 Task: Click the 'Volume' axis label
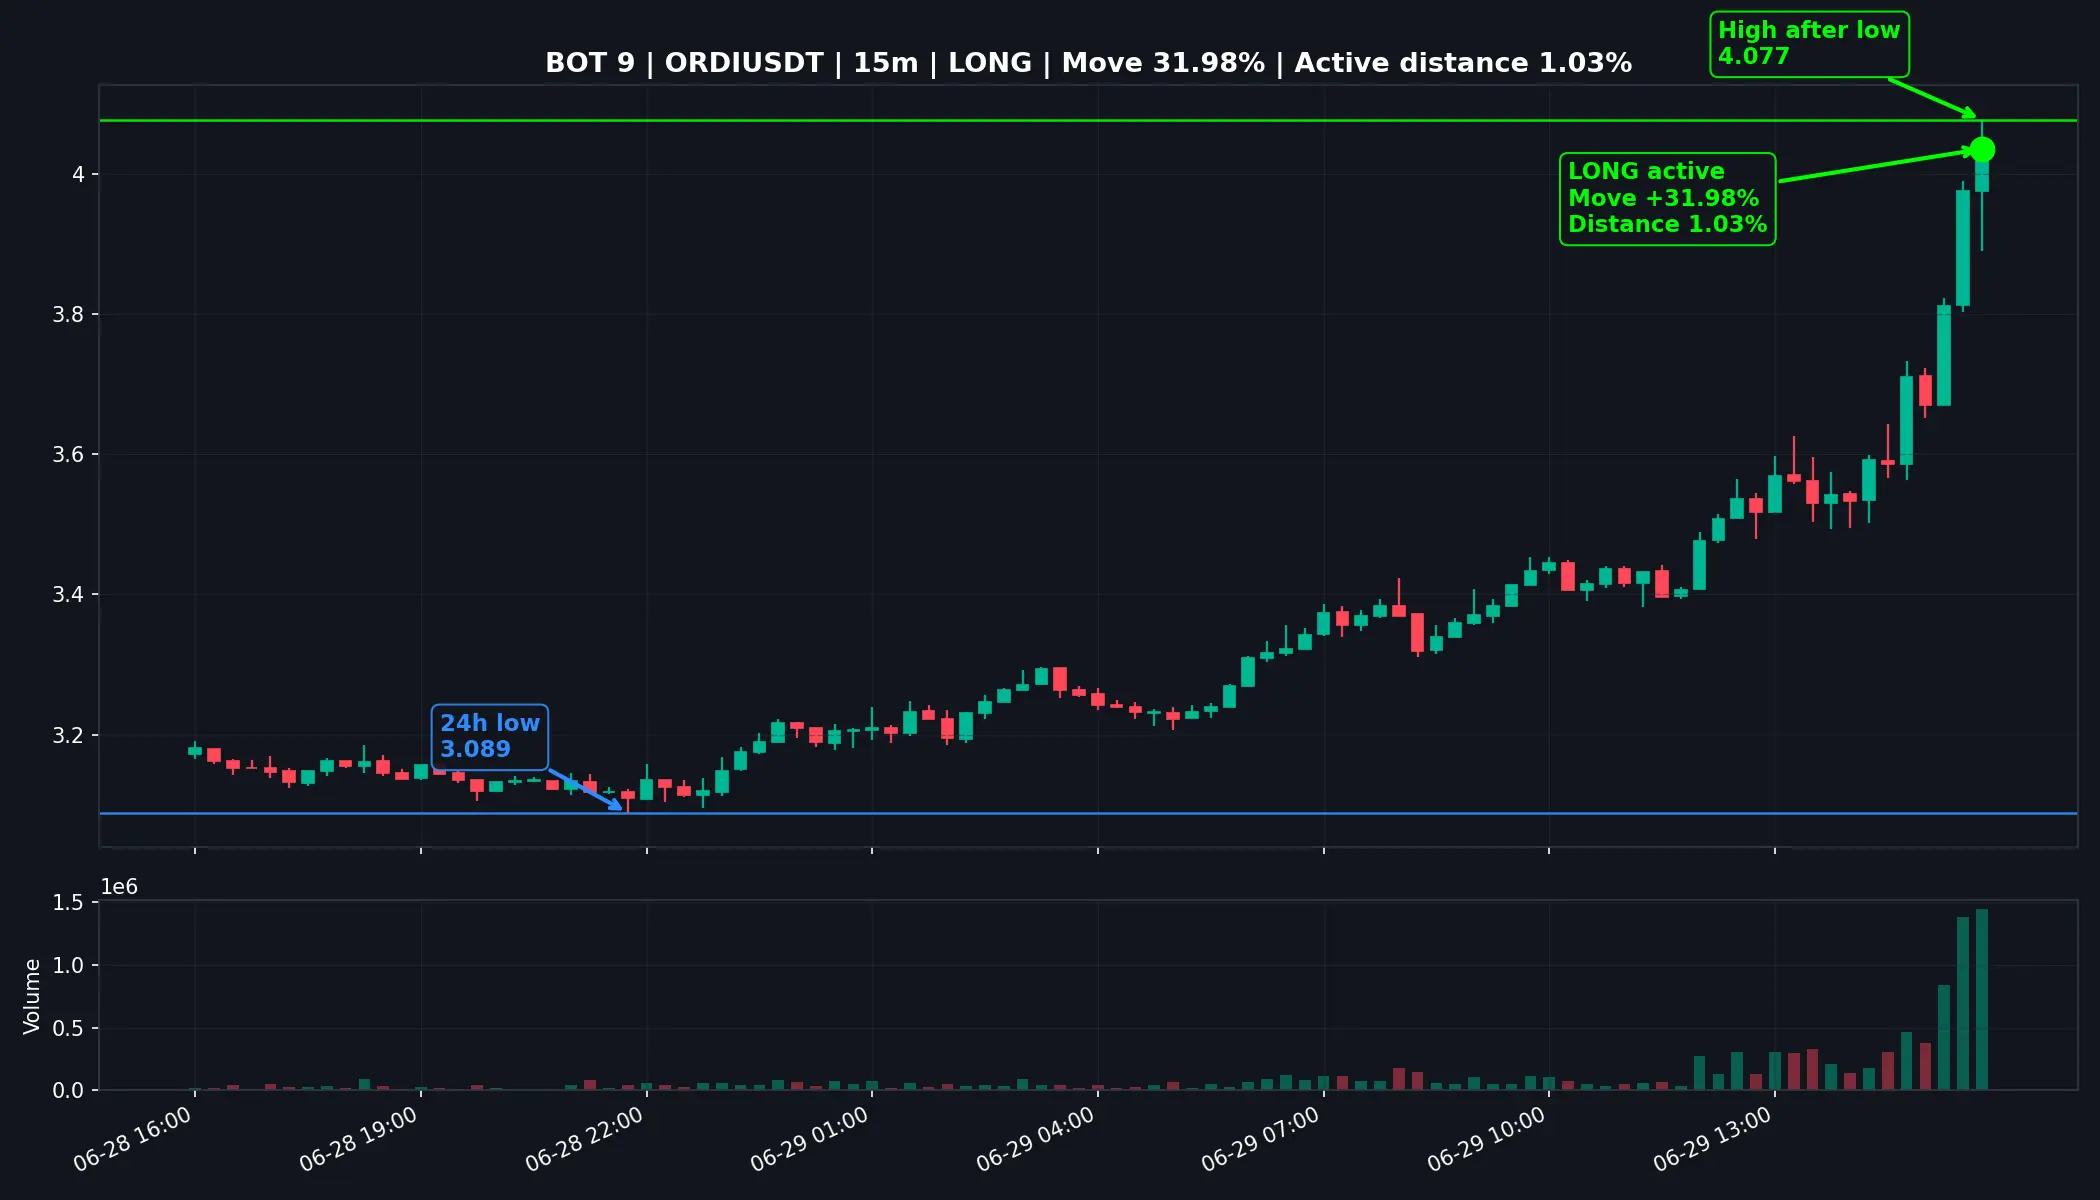[x=32, y=996]
